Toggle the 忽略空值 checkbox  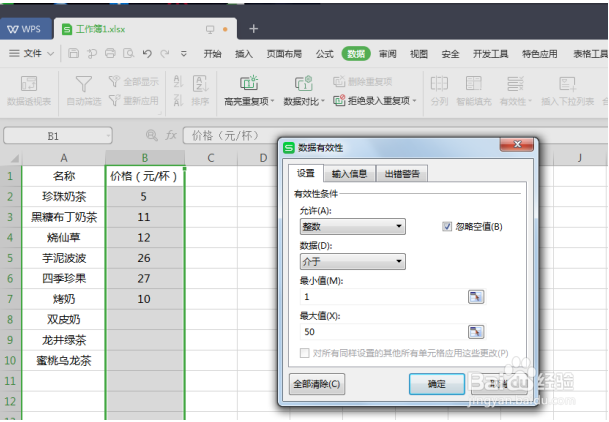tap(447, 226)
